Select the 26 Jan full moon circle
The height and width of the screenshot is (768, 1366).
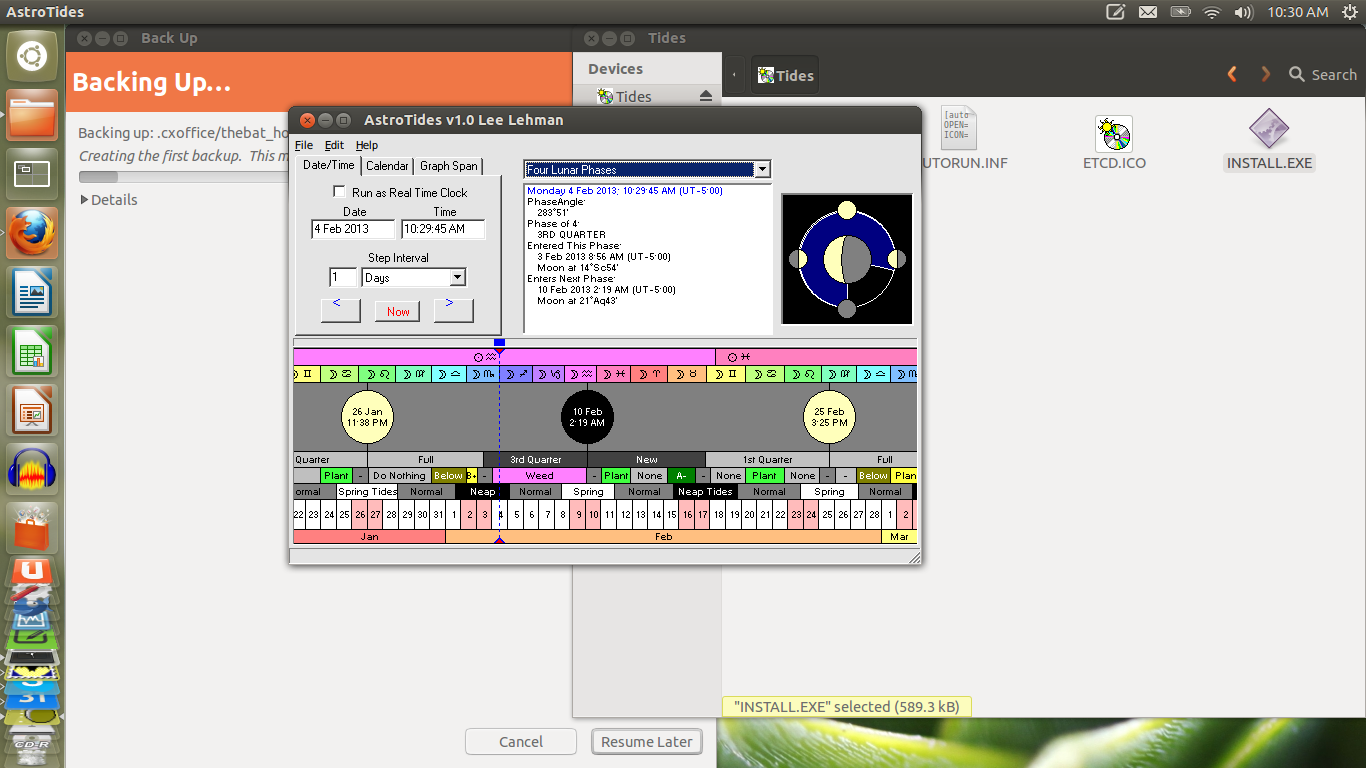(x=368, y=416)
